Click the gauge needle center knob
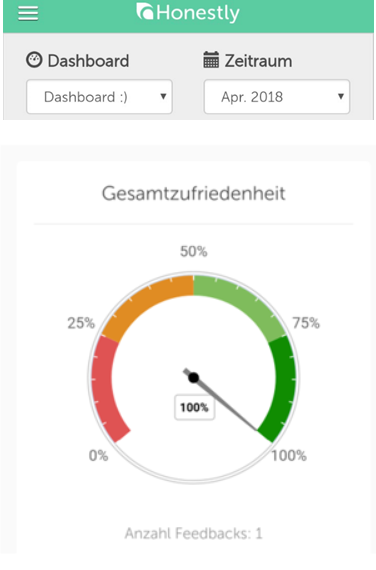Screen dimensions: 376x570 pyautogui.click(x=193, y=378)
